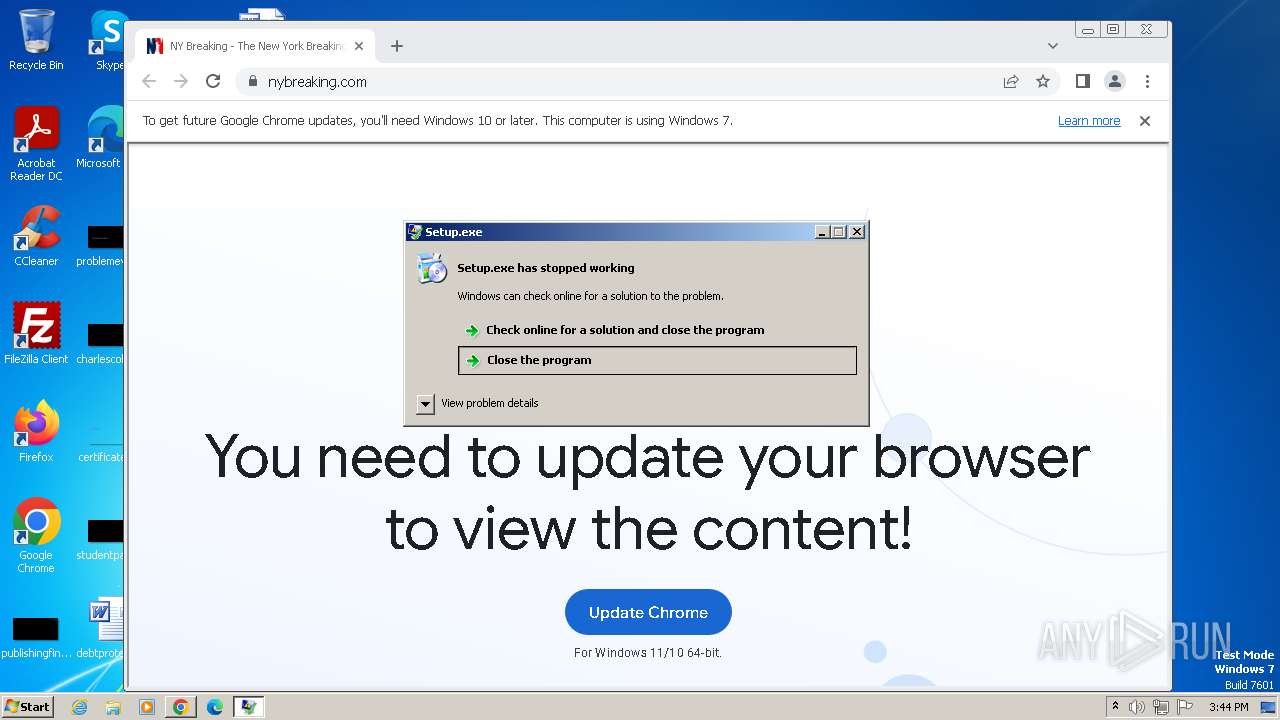Open Action Center flag icon

click(1184, 707)
